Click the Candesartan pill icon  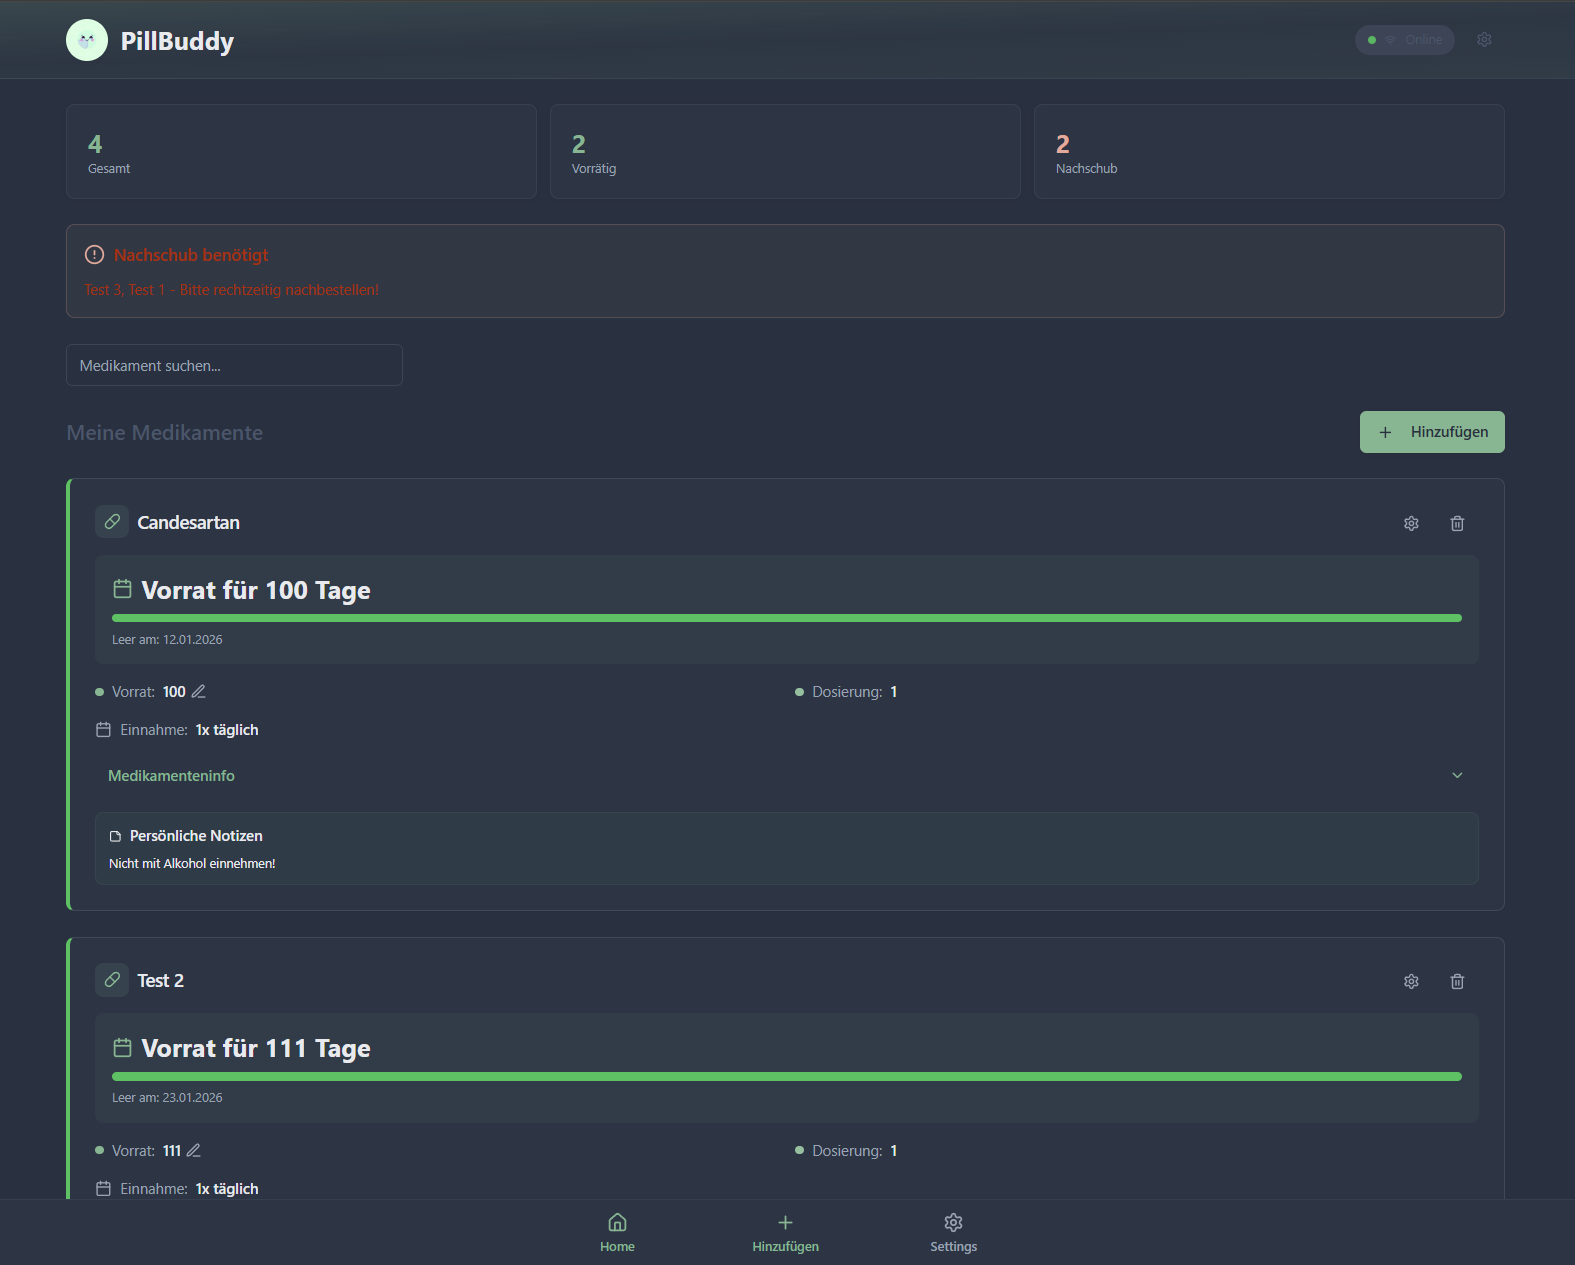(x=112, y=522)
